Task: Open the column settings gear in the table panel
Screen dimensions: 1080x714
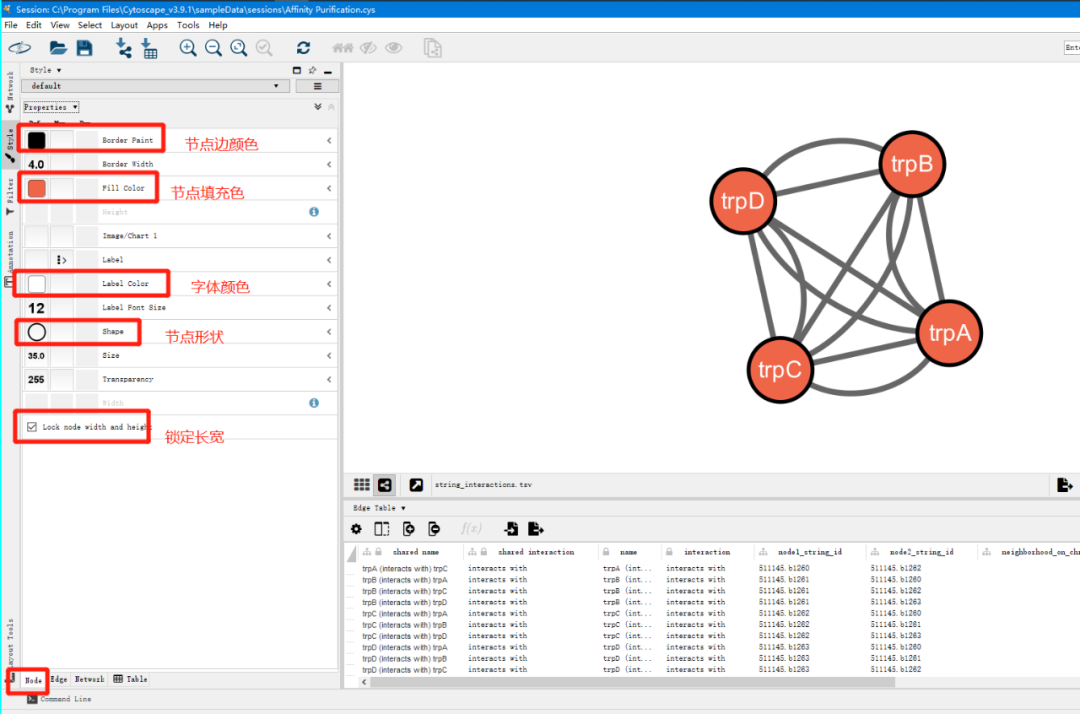Action: coord(356,528)
